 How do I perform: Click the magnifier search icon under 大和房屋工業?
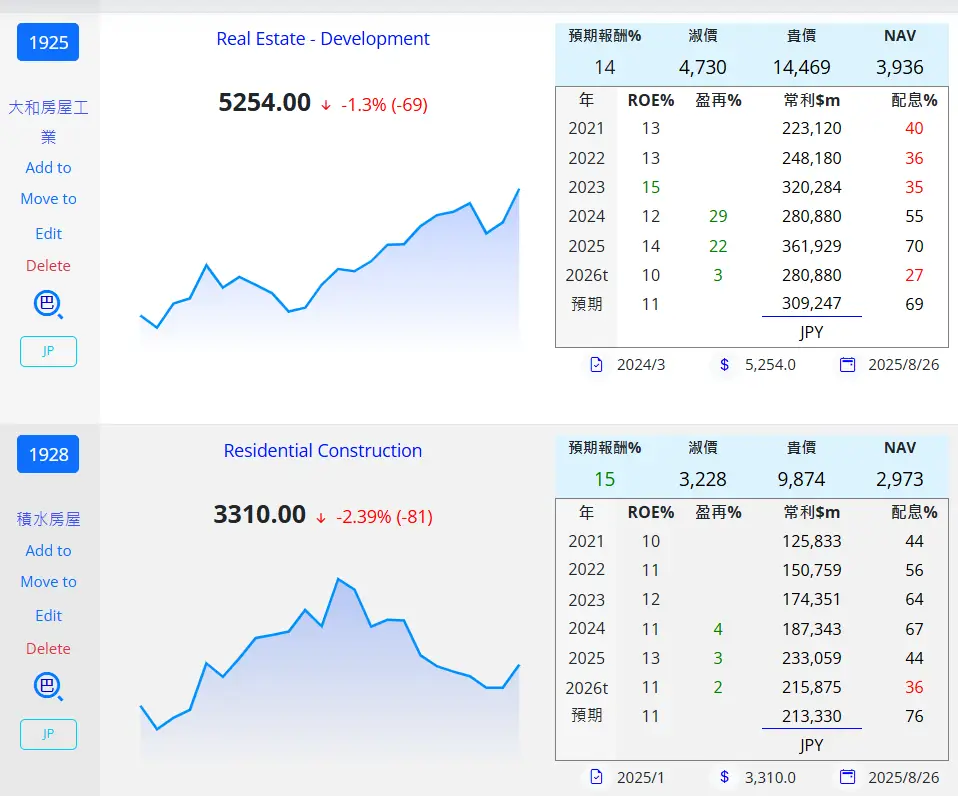point(48,304)
